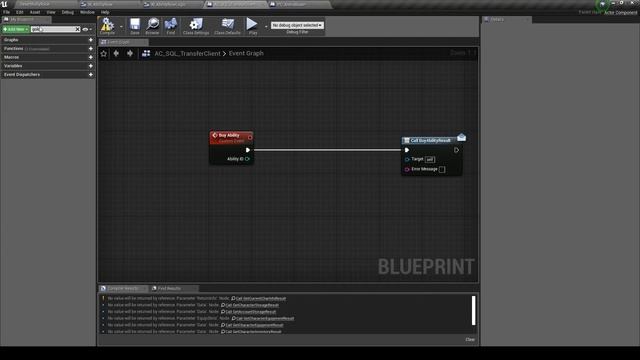Screen dimensions: 640x360
Task: Expand the Variables section
Action: [x=13, y=66]
